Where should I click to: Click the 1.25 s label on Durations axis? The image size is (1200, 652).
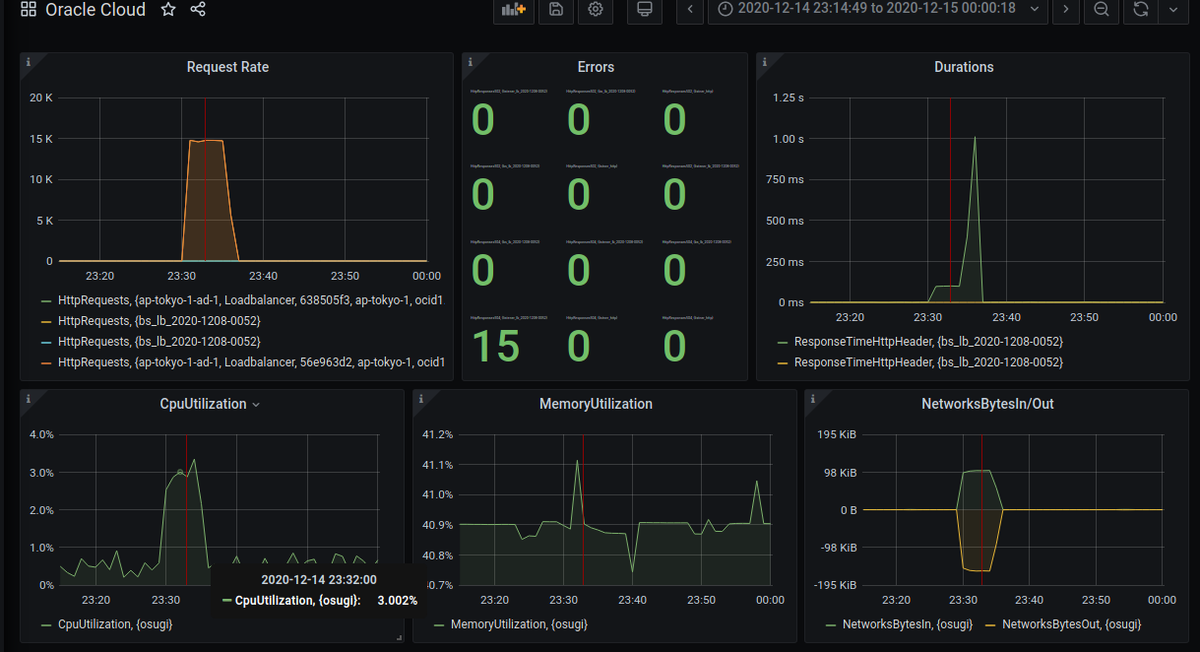coord(787,98)
